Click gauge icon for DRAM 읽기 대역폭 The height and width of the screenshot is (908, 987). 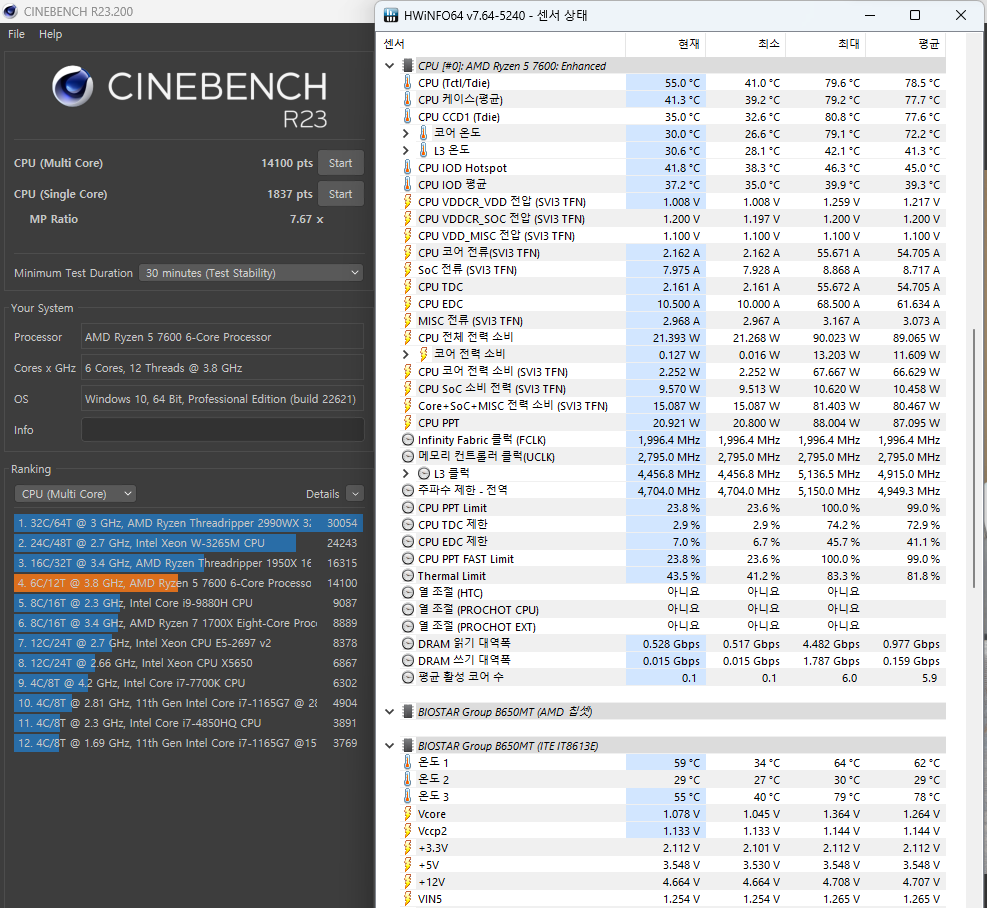point(407,644)
